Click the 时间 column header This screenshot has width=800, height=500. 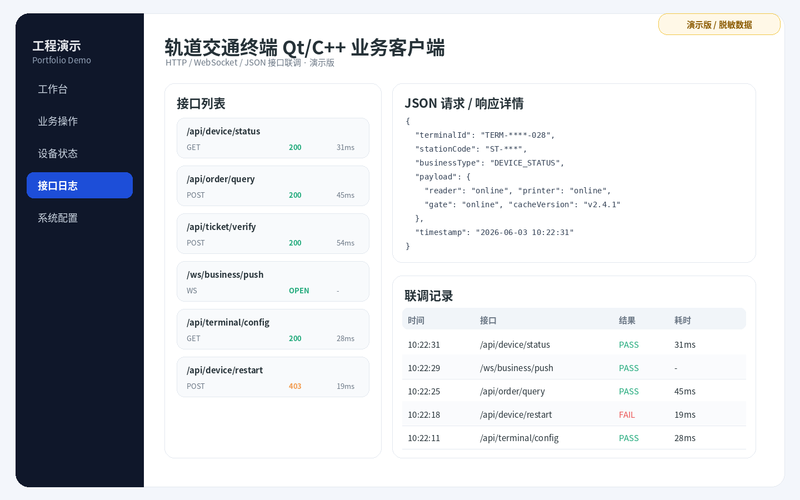click(x=416, y=320)
